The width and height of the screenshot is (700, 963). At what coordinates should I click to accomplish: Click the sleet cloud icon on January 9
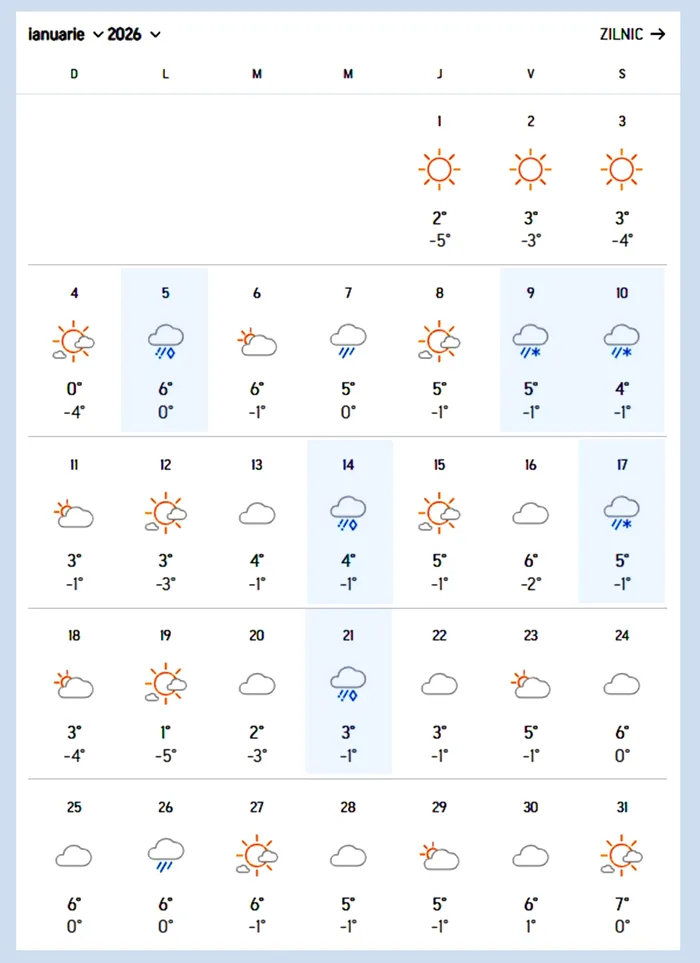(530, 341)
